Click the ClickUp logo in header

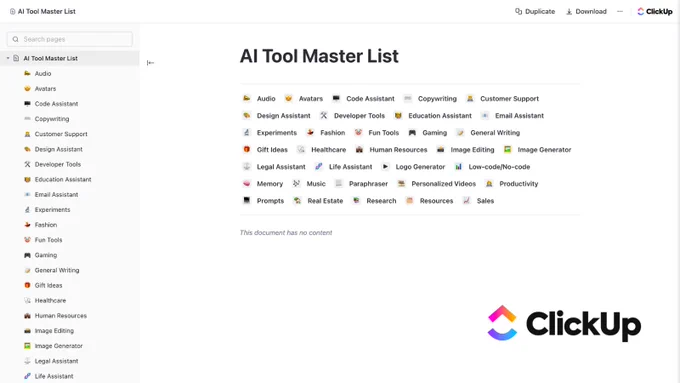click(x=654, y=11)
